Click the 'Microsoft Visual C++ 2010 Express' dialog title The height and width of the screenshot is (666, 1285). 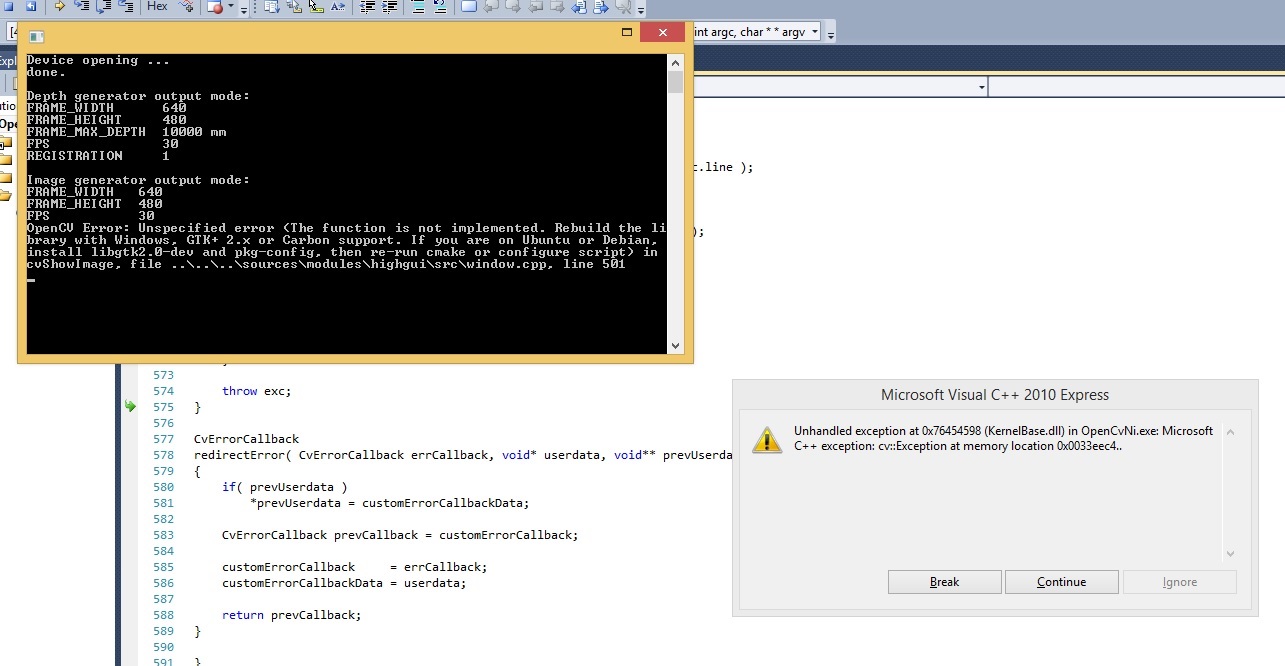point(995,395)
